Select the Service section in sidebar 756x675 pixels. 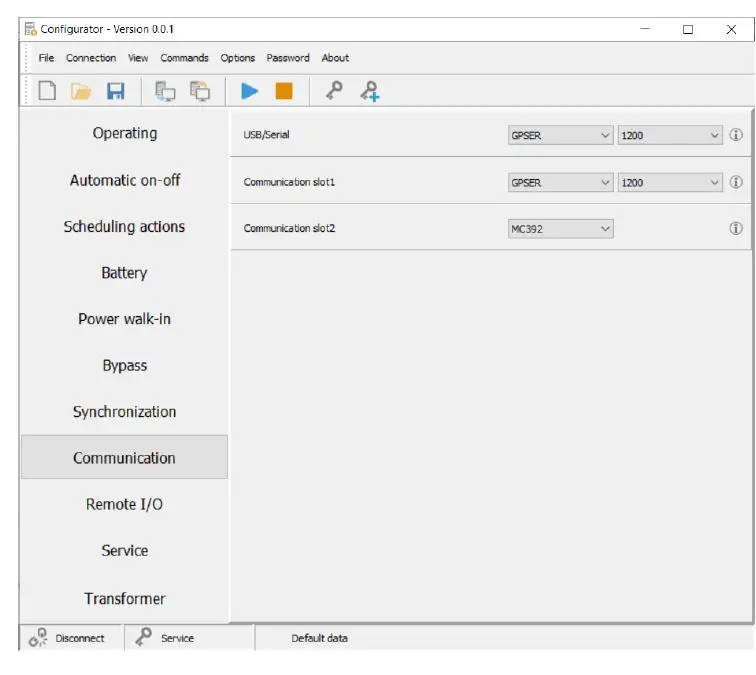coord(124,550)
